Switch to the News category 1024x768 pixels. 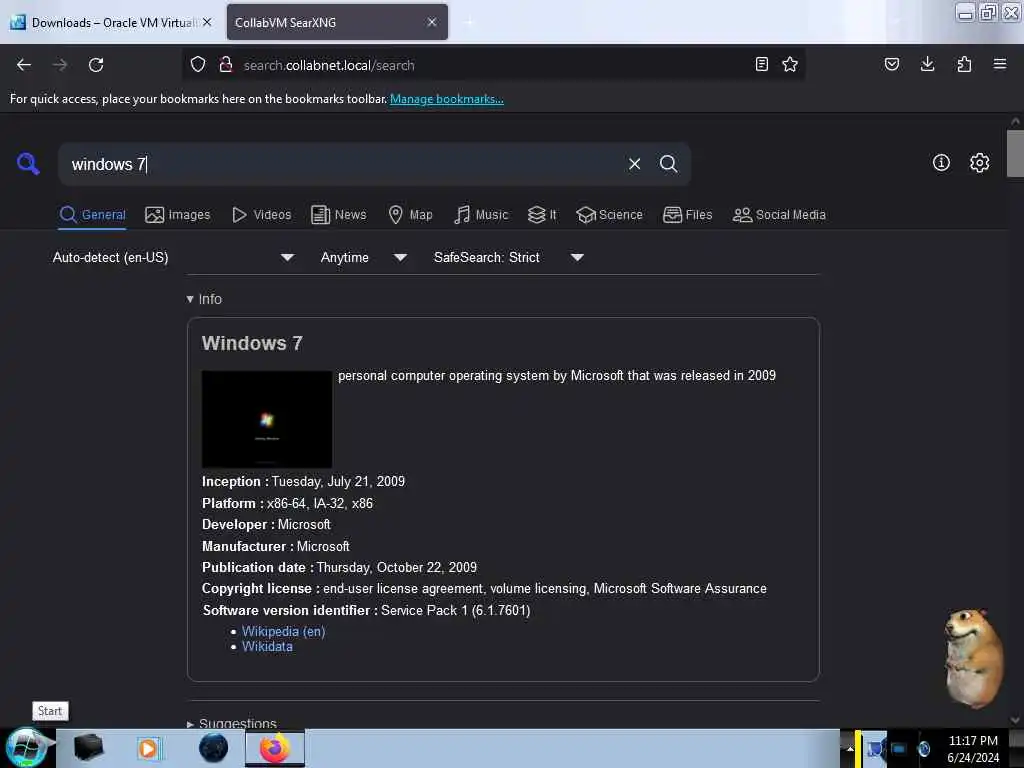(339, 215)
